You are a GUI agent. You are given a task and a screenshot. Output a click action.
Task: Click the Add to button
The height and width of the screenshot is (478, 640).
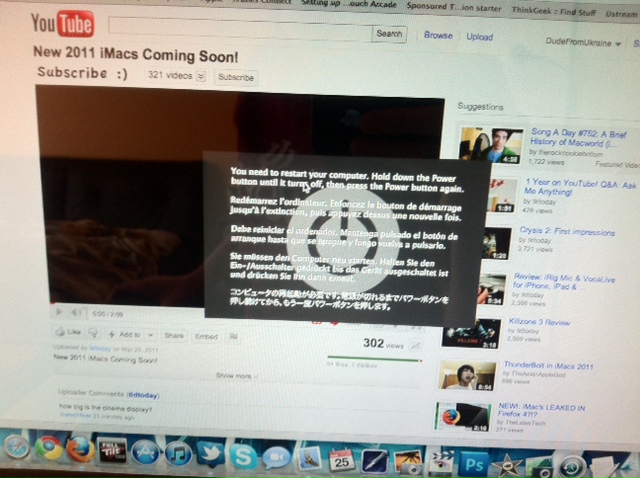[125, 334]
